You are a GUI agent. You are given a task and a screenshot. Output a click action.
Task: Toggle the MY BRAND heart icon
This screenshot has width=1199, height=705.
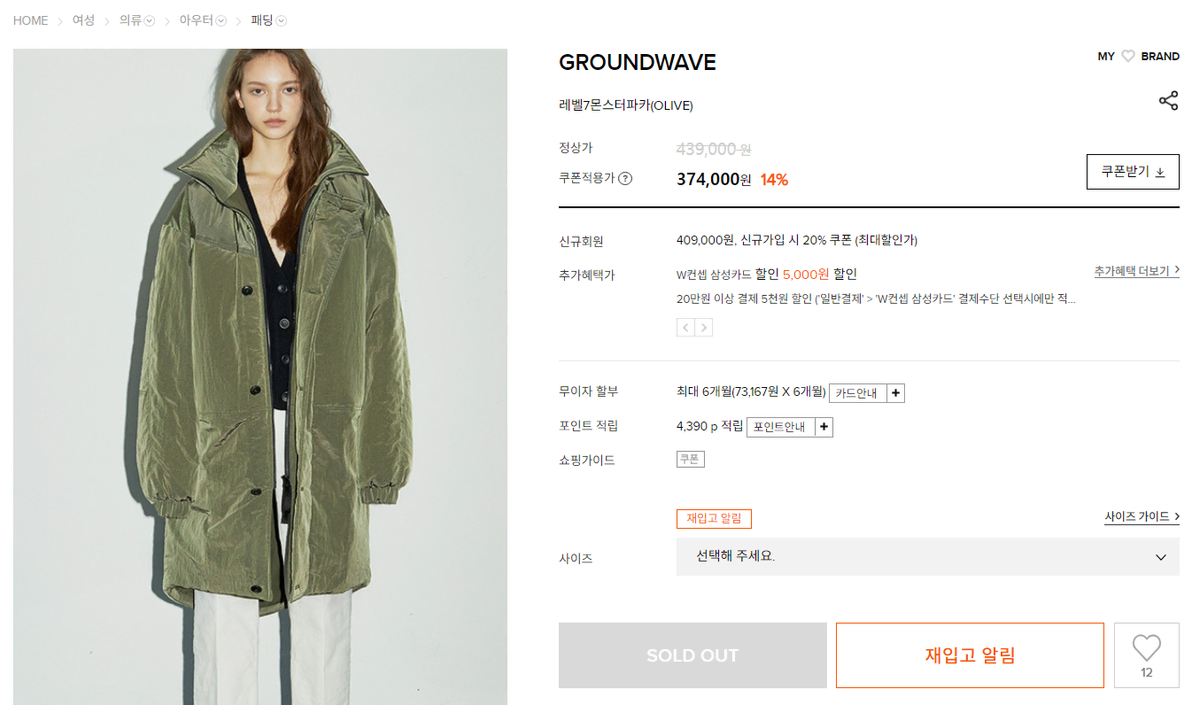[x=1128, y=57]
